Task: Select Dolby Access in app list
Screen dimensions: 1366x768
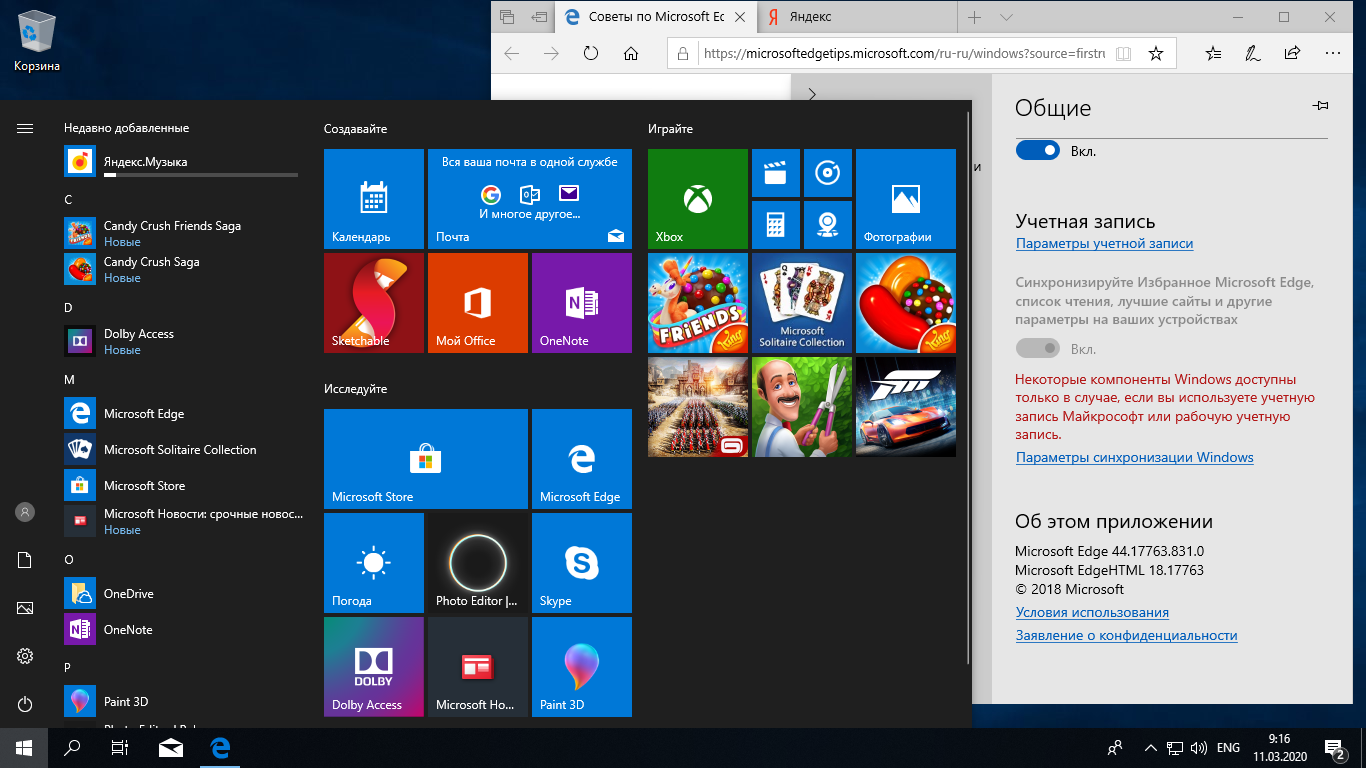Action: (x=182, y=341)
